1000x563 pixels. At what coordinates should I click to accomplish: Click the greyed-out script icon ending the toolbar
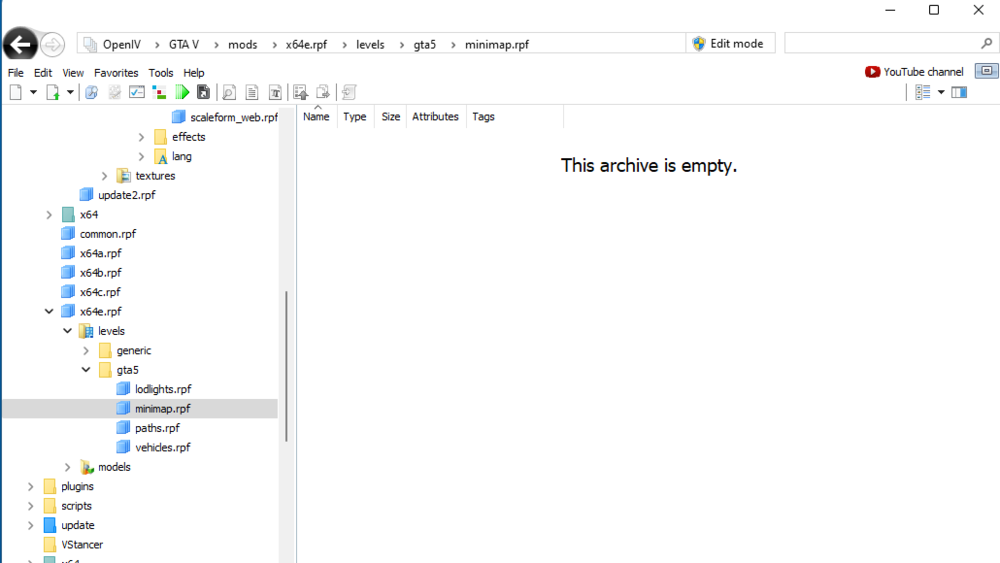click(348, 92)
